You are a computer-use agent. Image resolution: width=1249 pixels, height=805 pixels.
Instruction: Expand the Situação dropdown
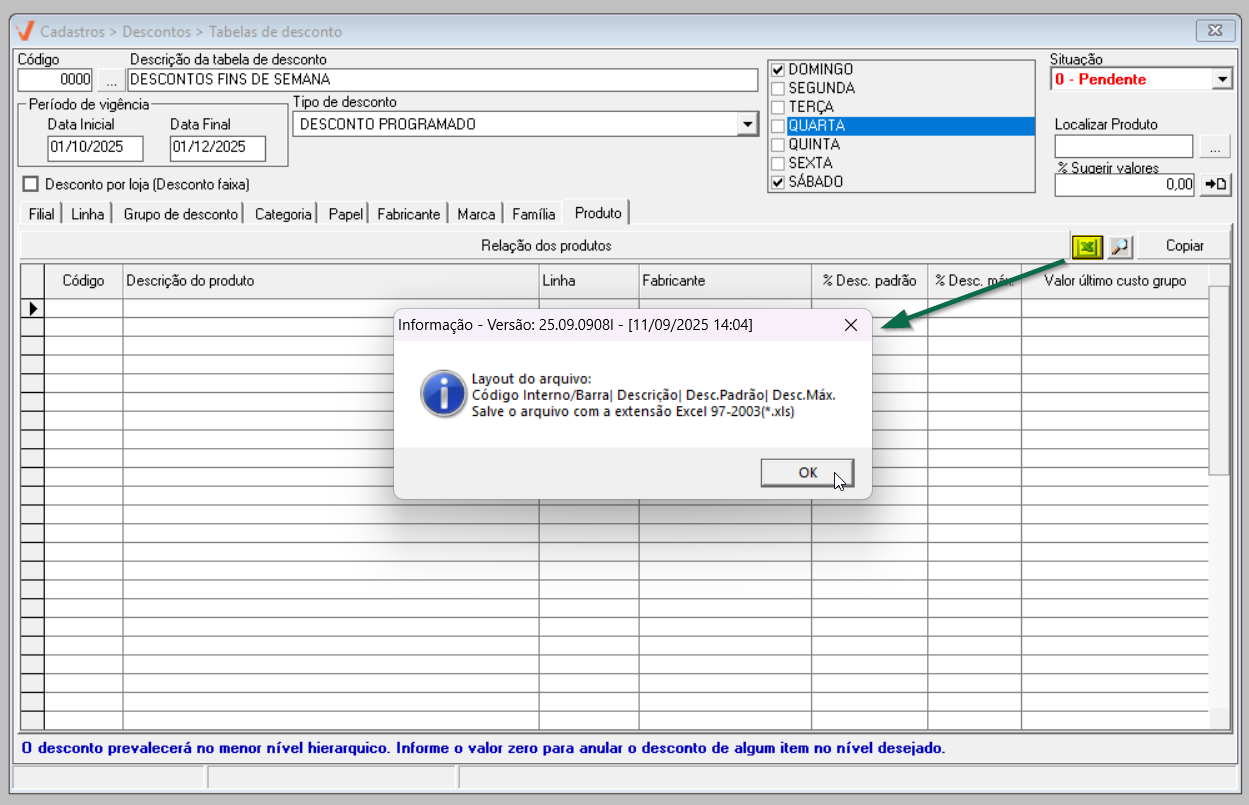pos(1221,79)
